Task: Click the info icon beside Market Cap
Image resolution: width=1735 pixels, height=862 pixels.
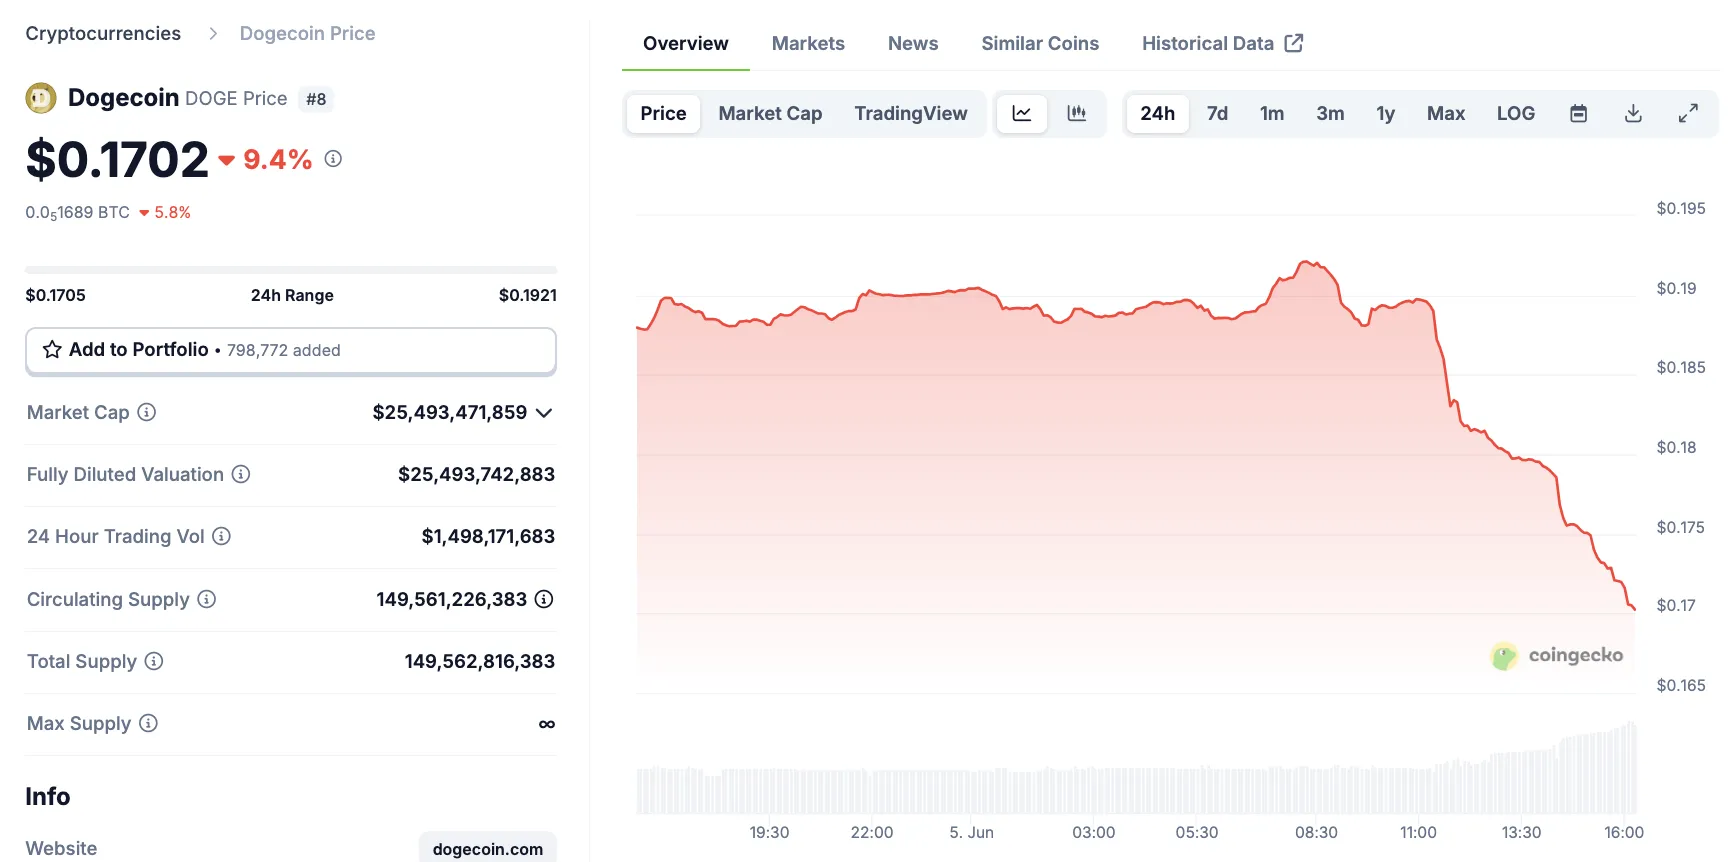Action: tap(146, 412)
